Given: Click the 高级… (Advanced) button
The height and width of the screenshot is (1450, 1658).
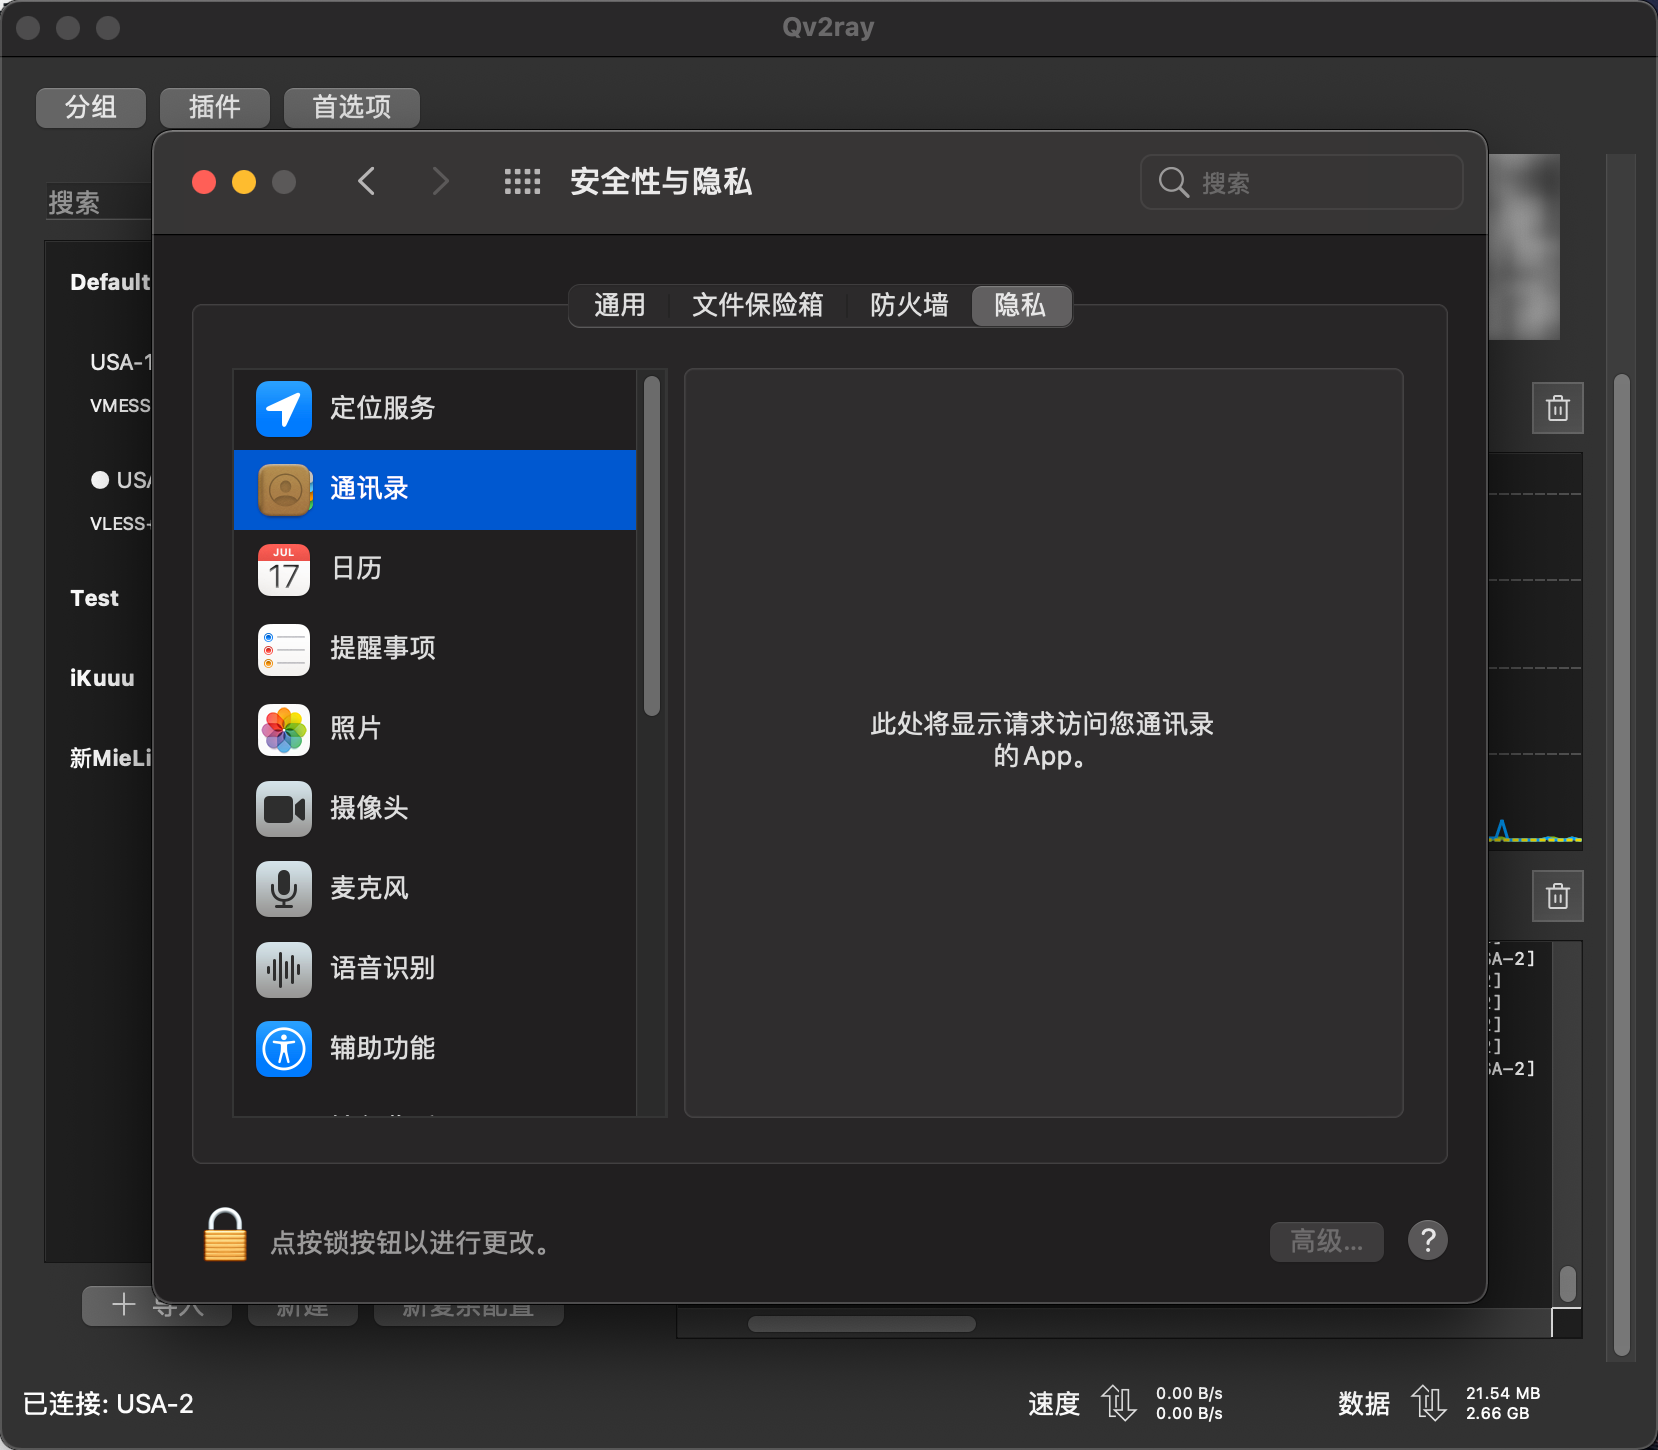Looking at the screenshot, I should pos(1327,1241).
